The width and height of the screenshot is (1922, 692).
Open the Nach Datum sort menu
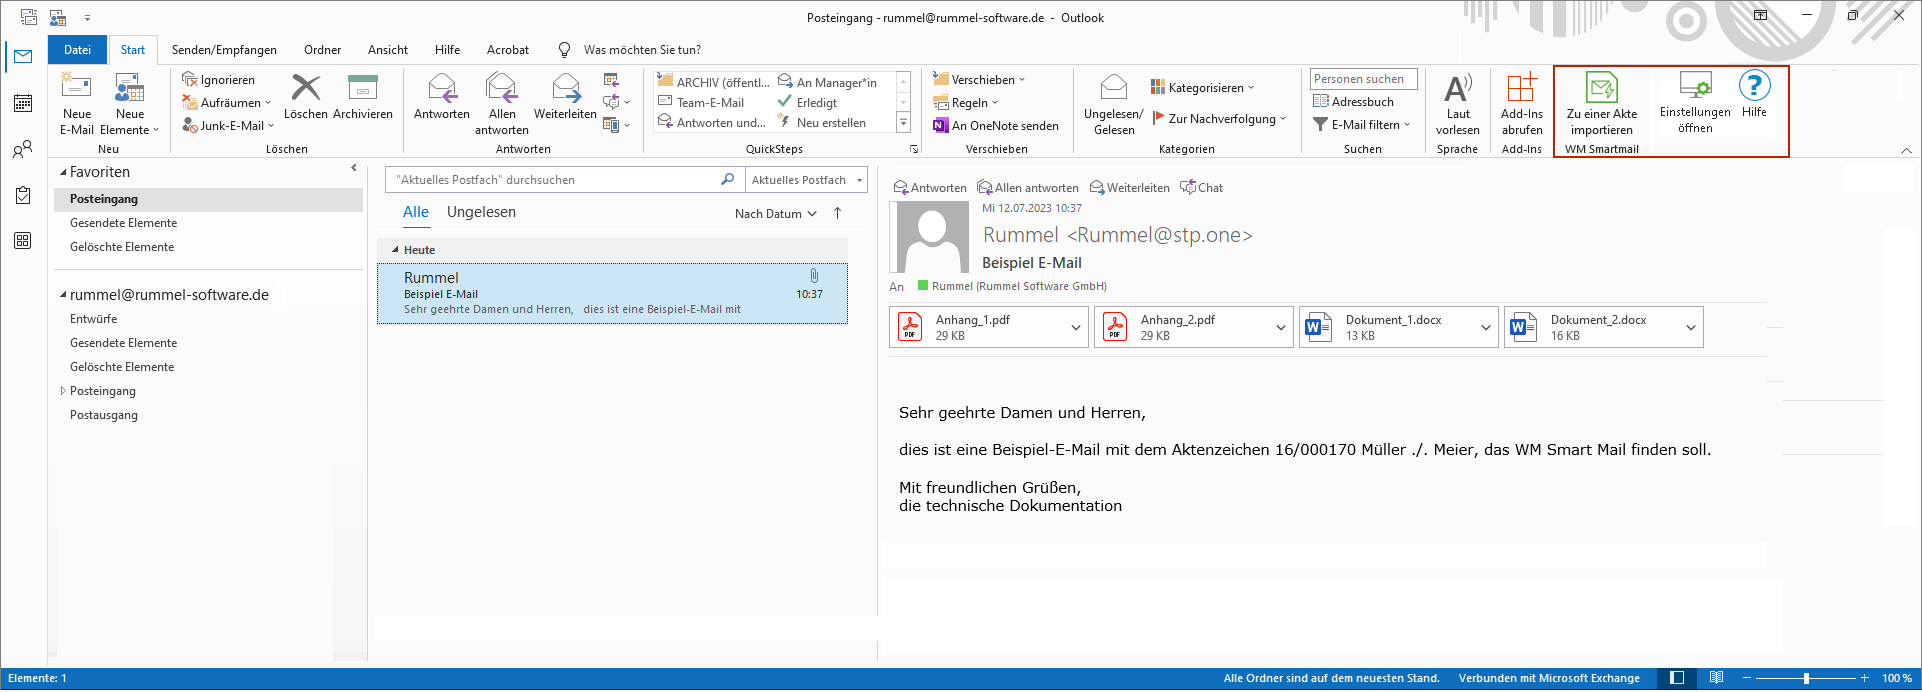pos(775,214)
